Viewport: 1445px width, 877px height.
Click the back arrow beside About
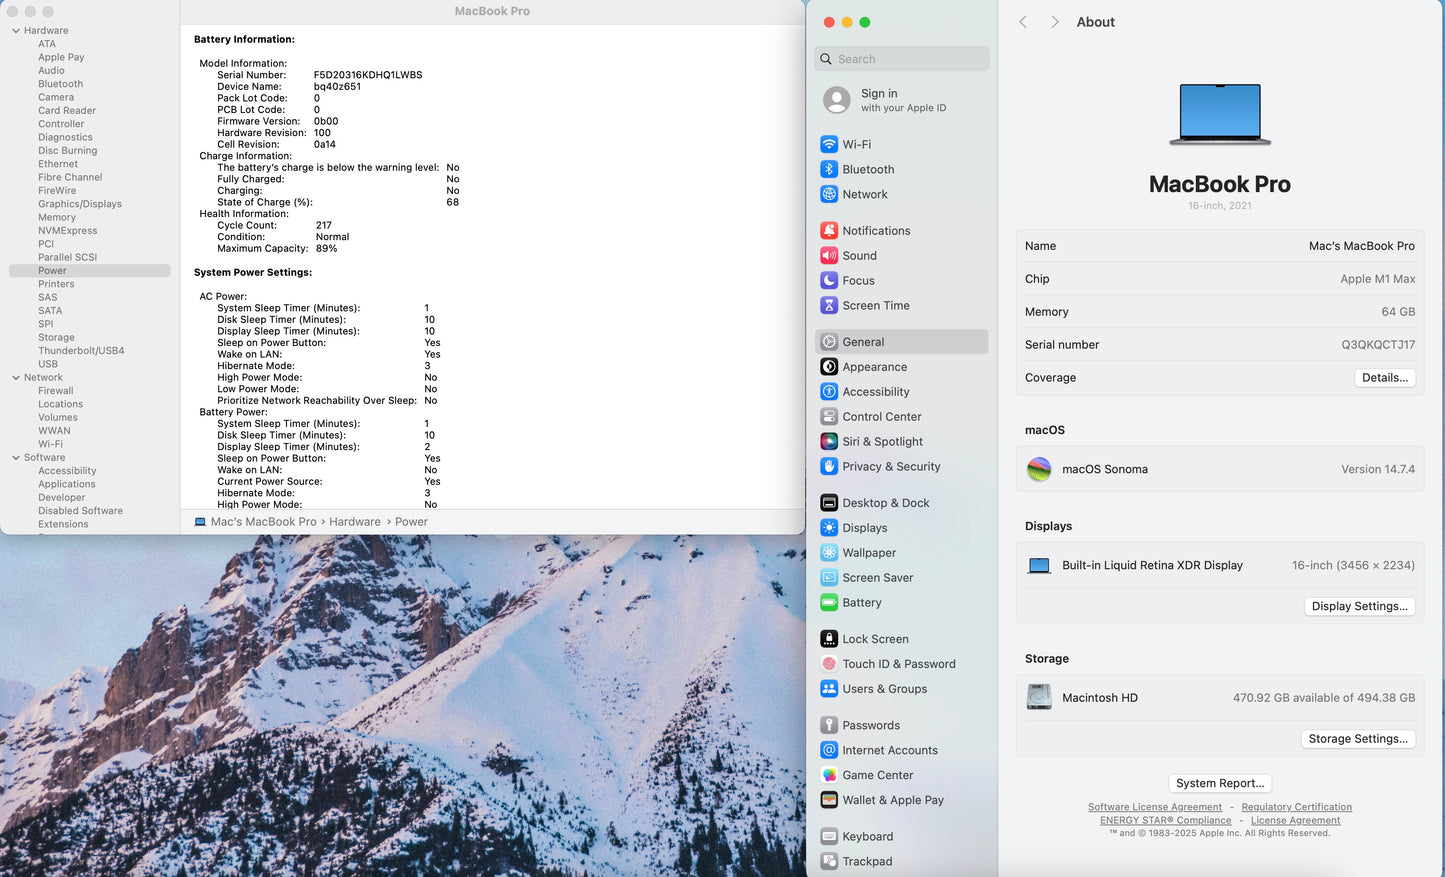tap(1023, 22)
